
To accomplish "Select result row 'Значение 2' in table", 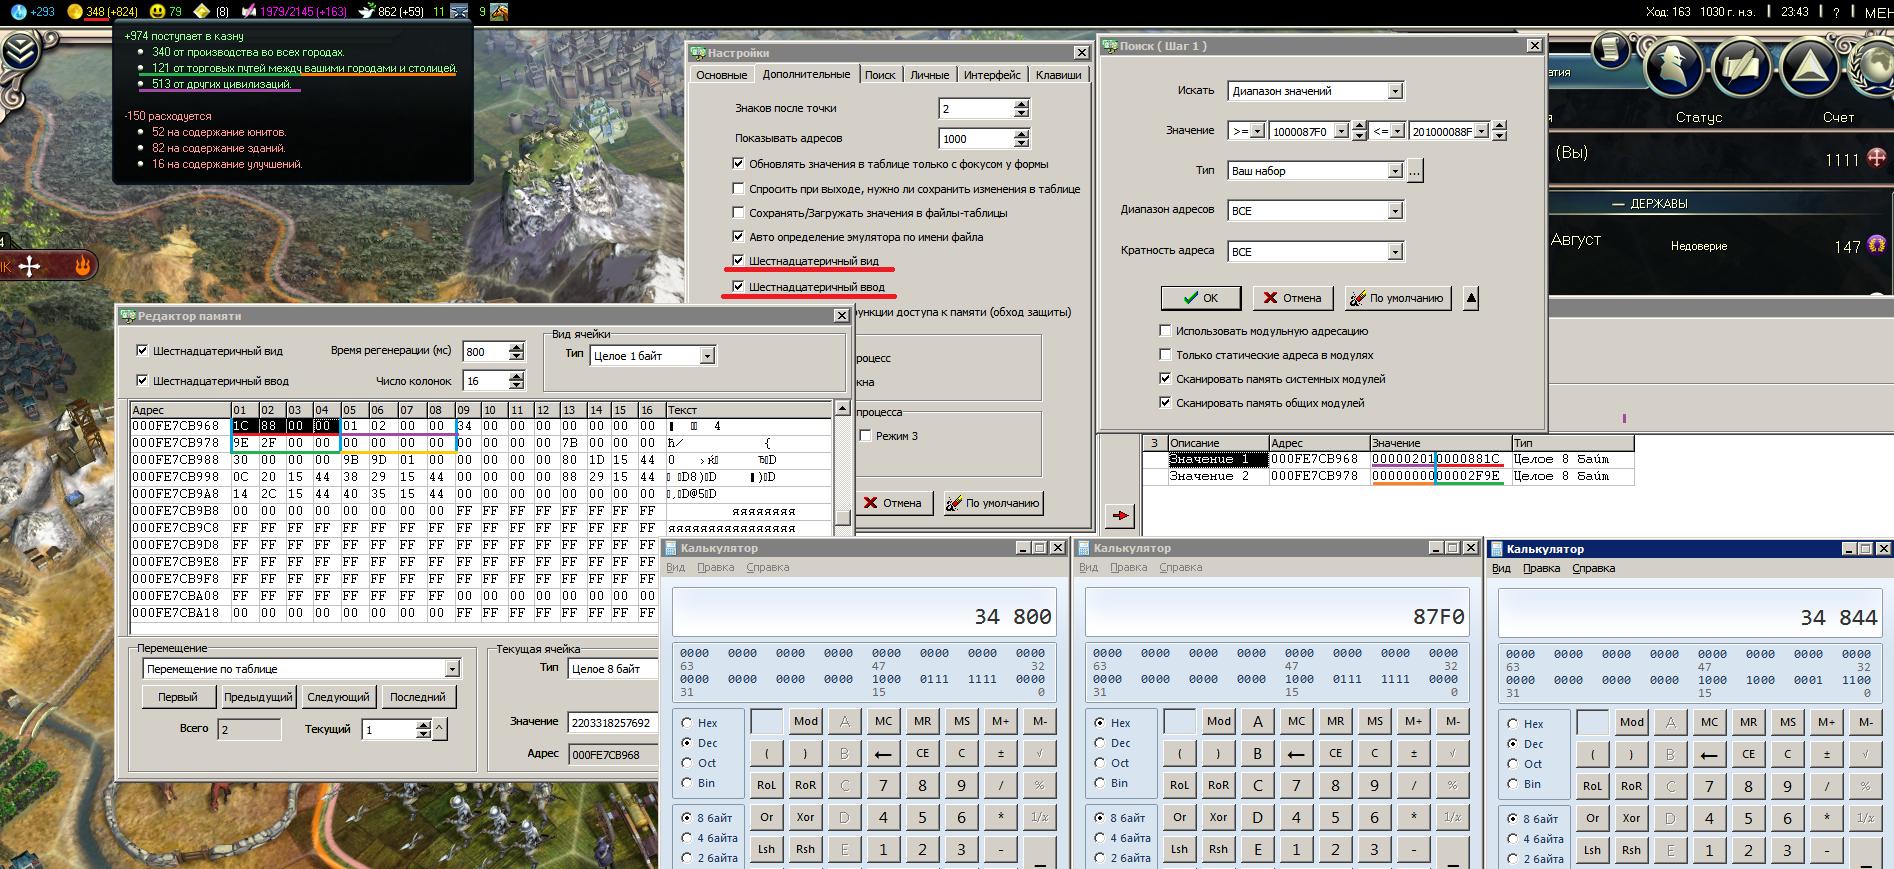I will point(1389,476).
